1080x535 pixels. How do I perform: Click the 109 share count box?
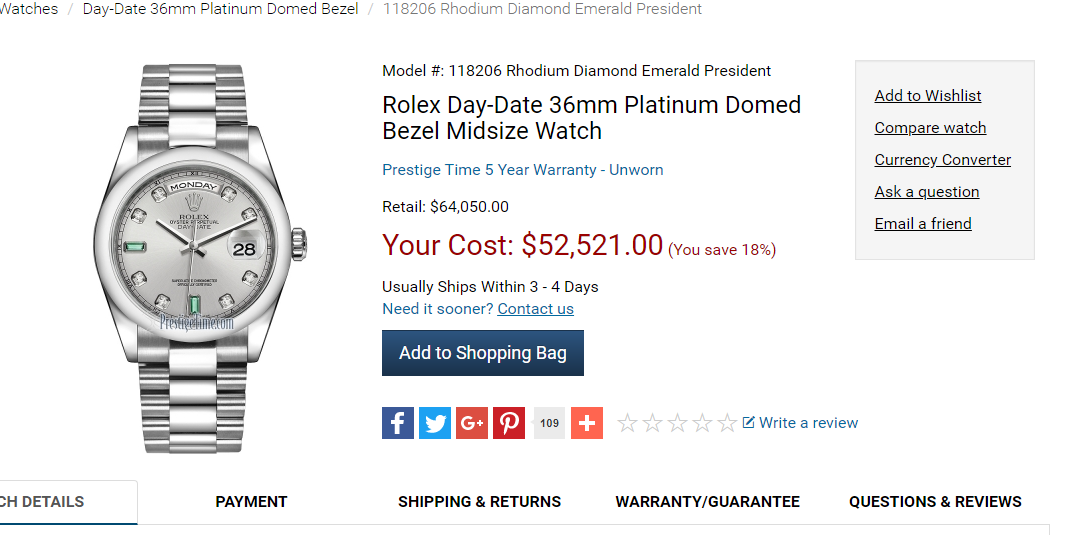click(x=549, y=423)
